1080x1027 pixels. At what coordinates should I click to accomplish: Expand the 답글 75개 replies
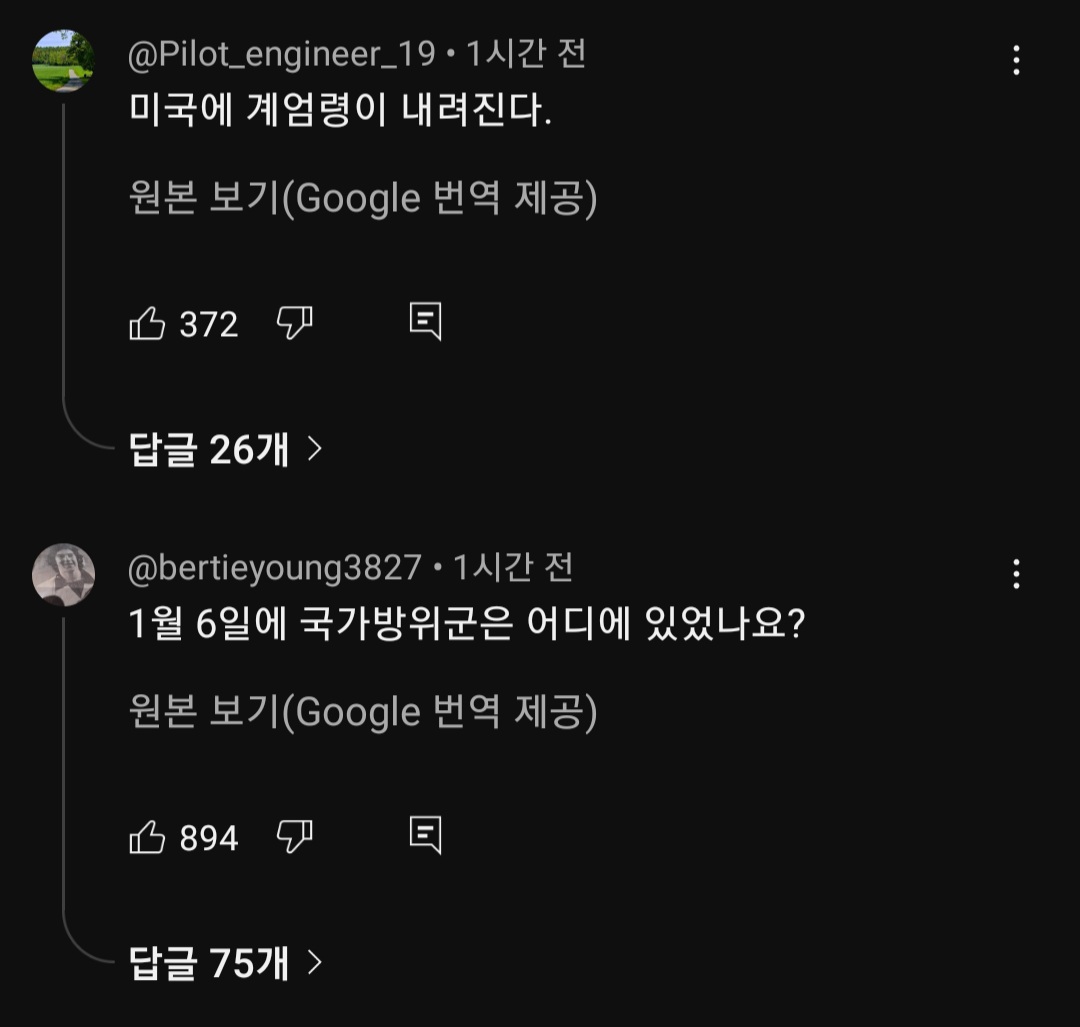[225, 963]
